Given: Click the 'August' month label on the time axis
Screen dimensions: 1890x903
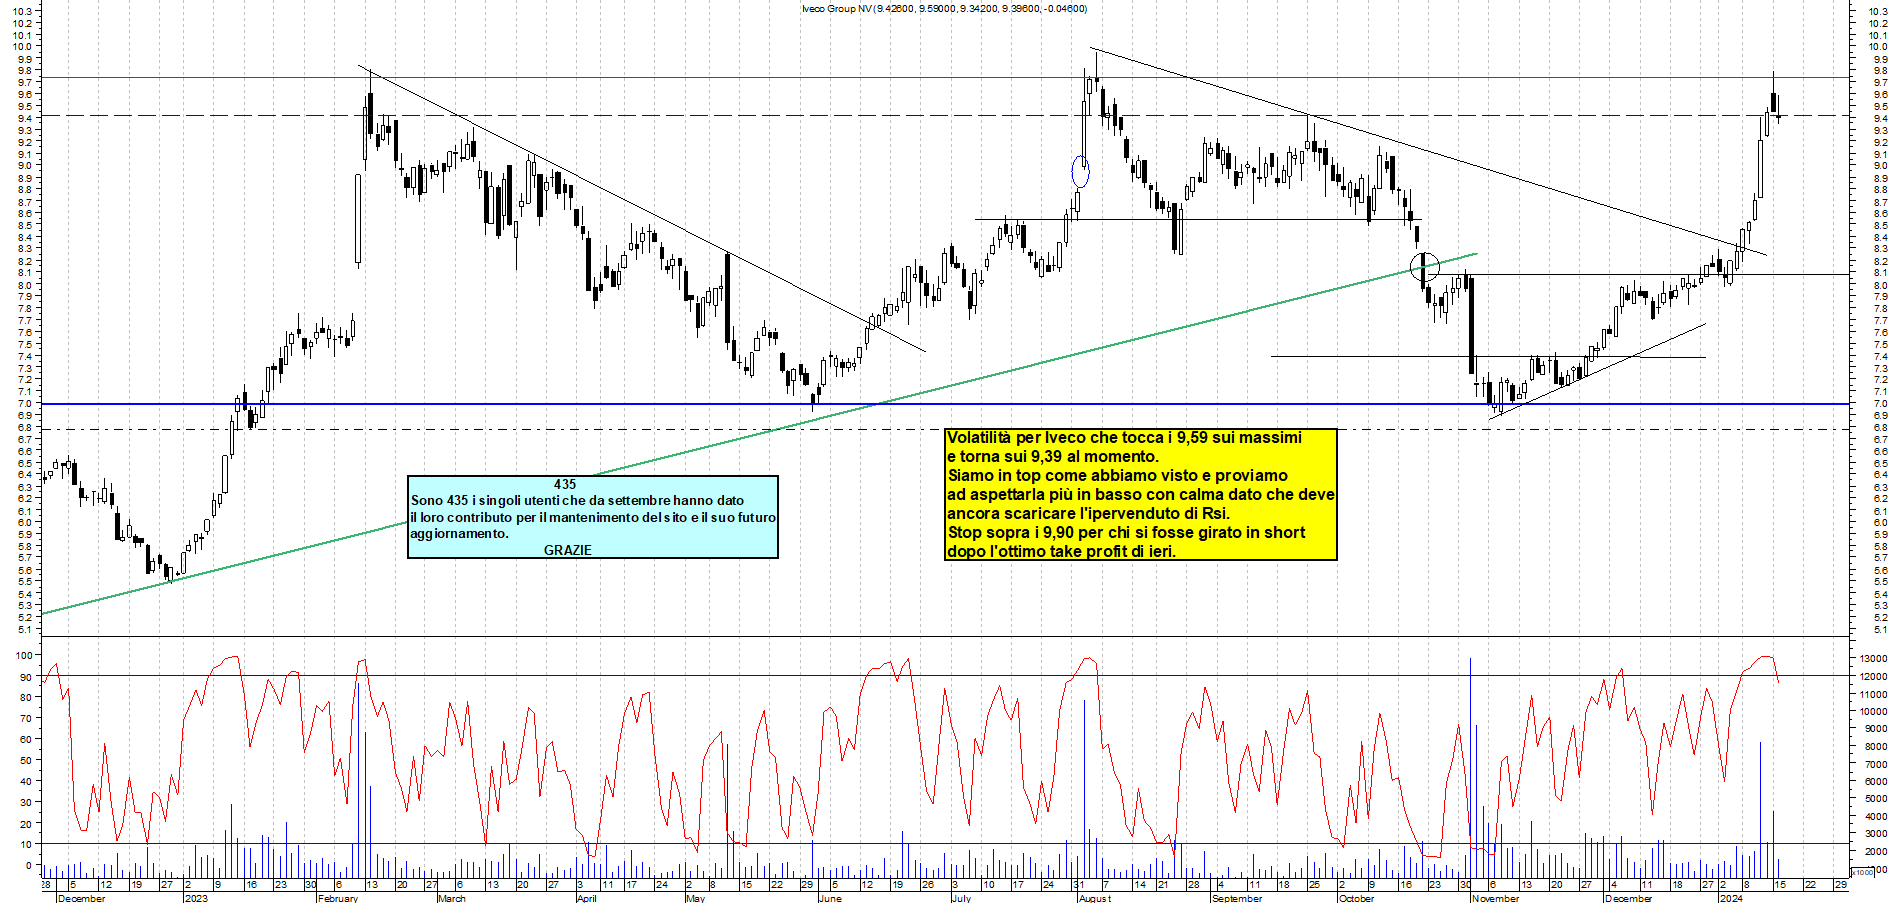Looking at the screenshot, I should tap(1095, 898).
